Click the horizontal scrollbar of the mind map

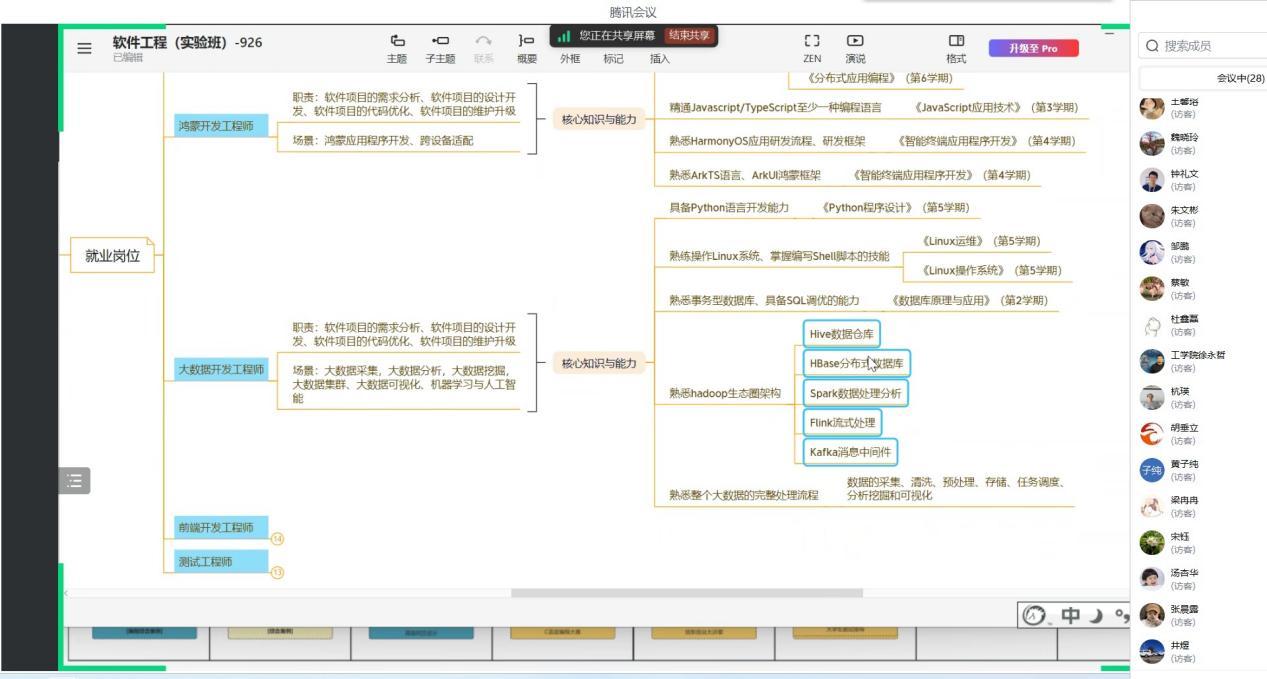click(x=686, y=593)
